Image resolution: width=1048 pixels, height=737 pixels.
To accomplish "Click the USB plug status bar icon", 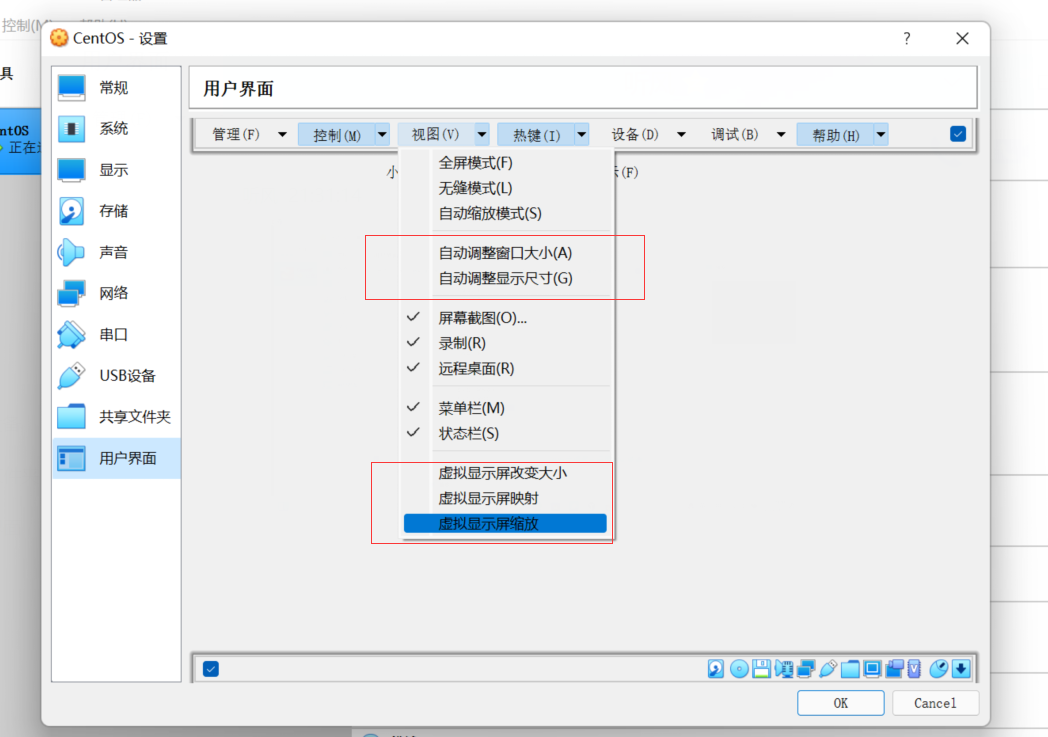I will [x=828, y=669].
